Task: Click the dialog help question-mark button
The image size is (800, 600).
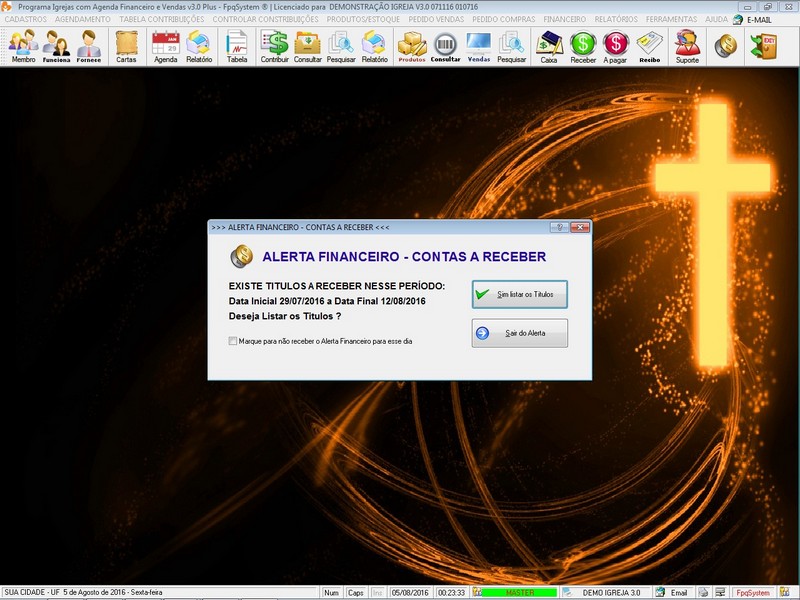Action: 559,227
